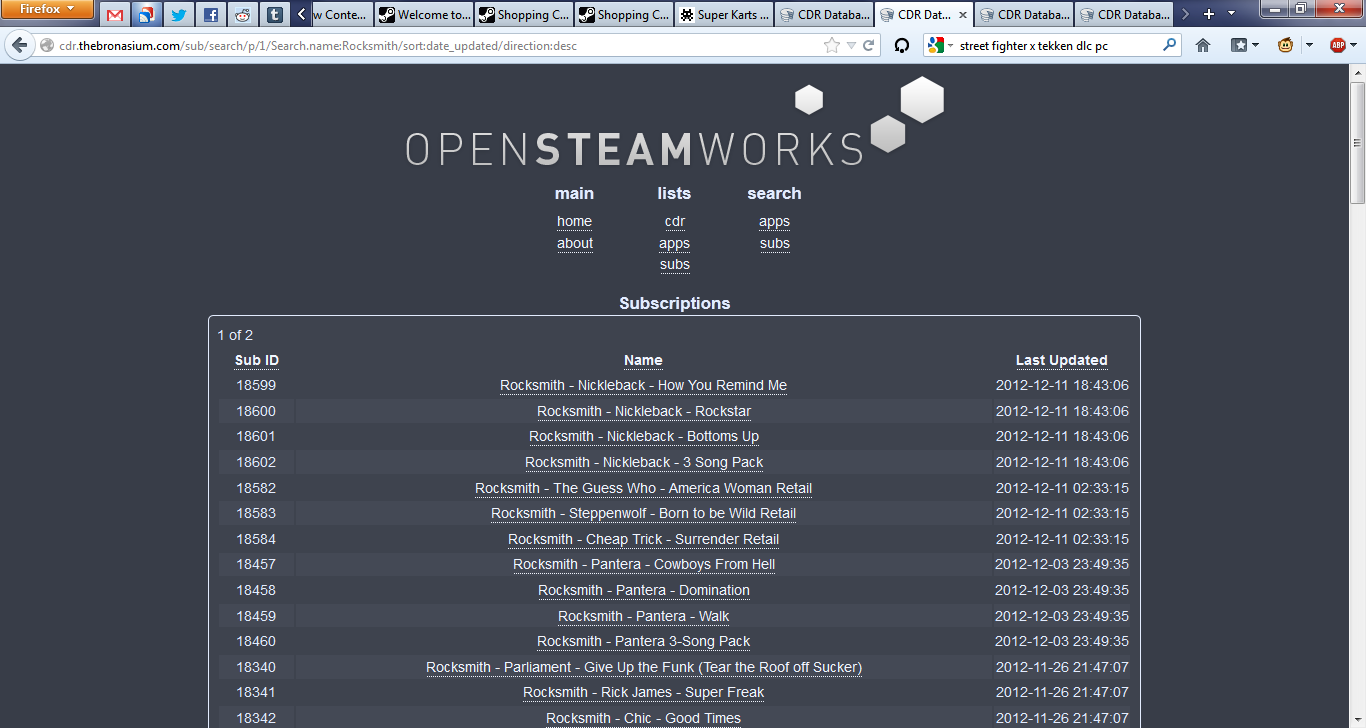Image resolution: width=1366 pixels, height=728 pixels.
Task: Click the Greasemonkey monkey icon
Action: (x=1285, y=46)
